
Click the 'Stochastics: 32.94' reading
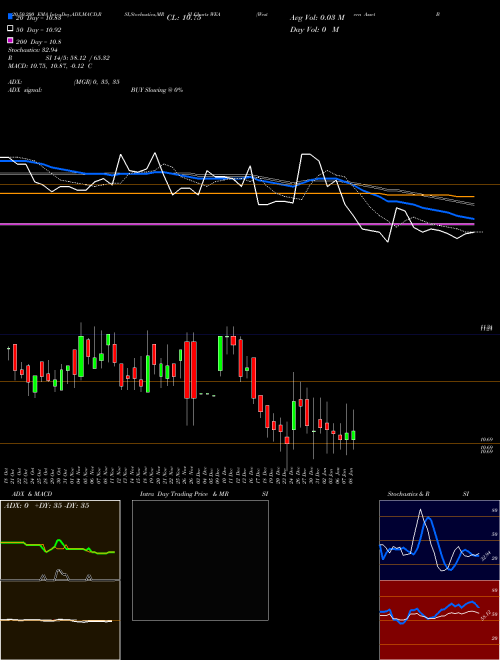click(33, 50)
